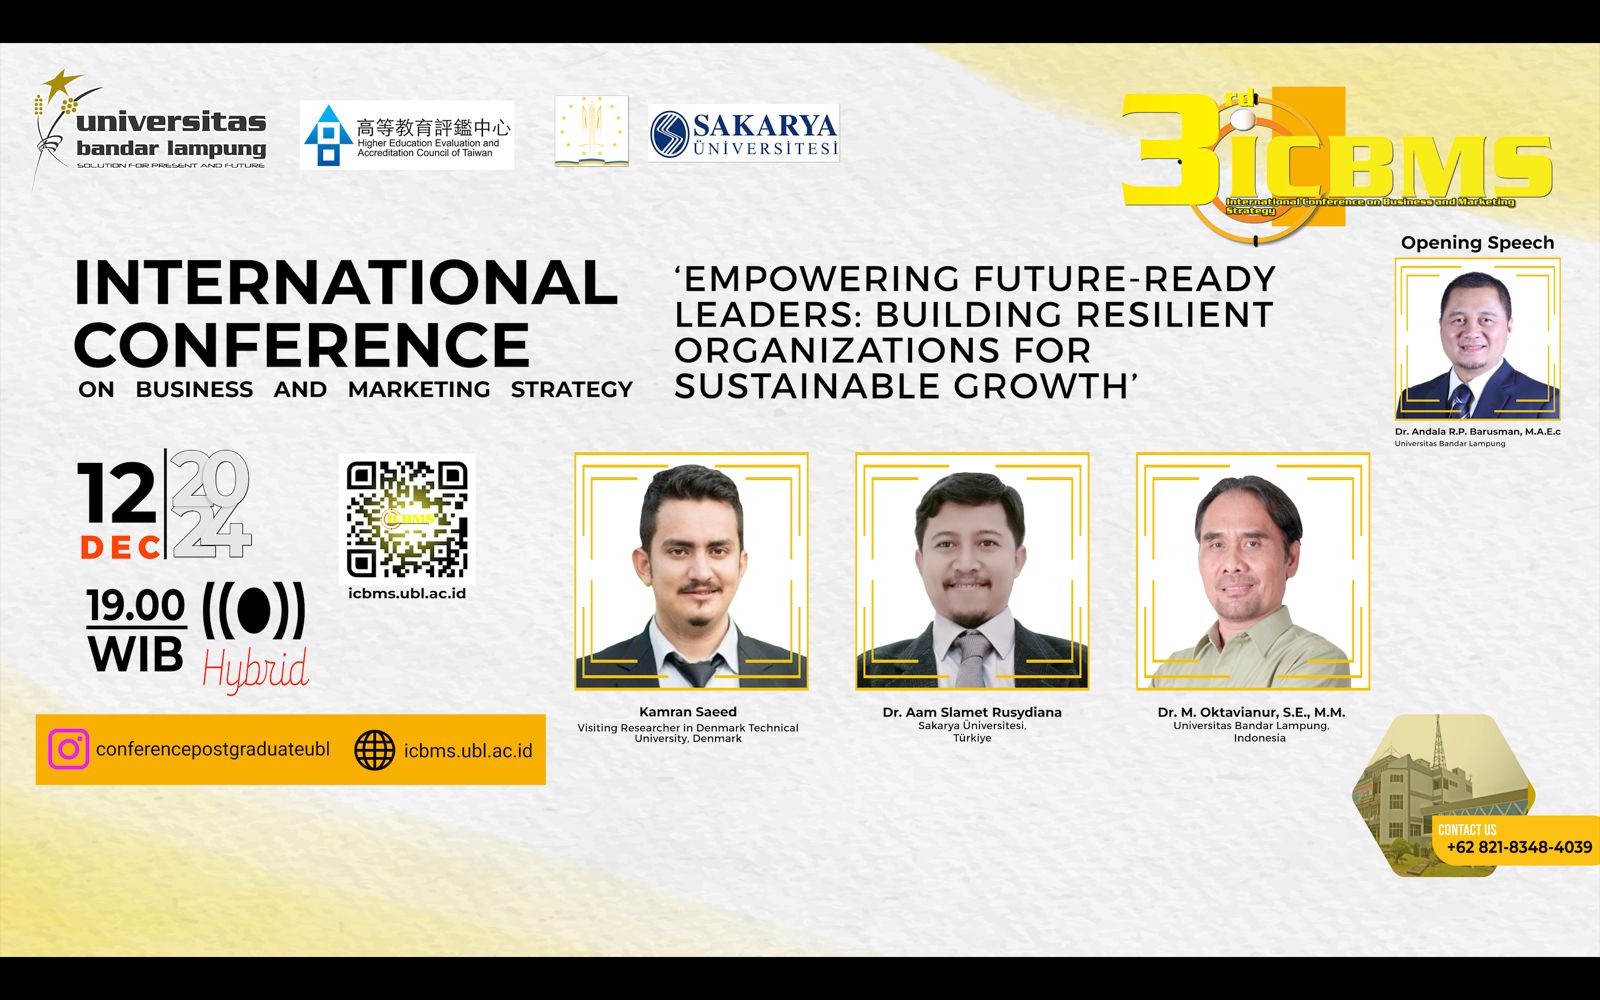This screenshot has width=1600, height=1000.
Task: Click Dr. M. Oktavianur's photo
Action: click(1253, 571)
